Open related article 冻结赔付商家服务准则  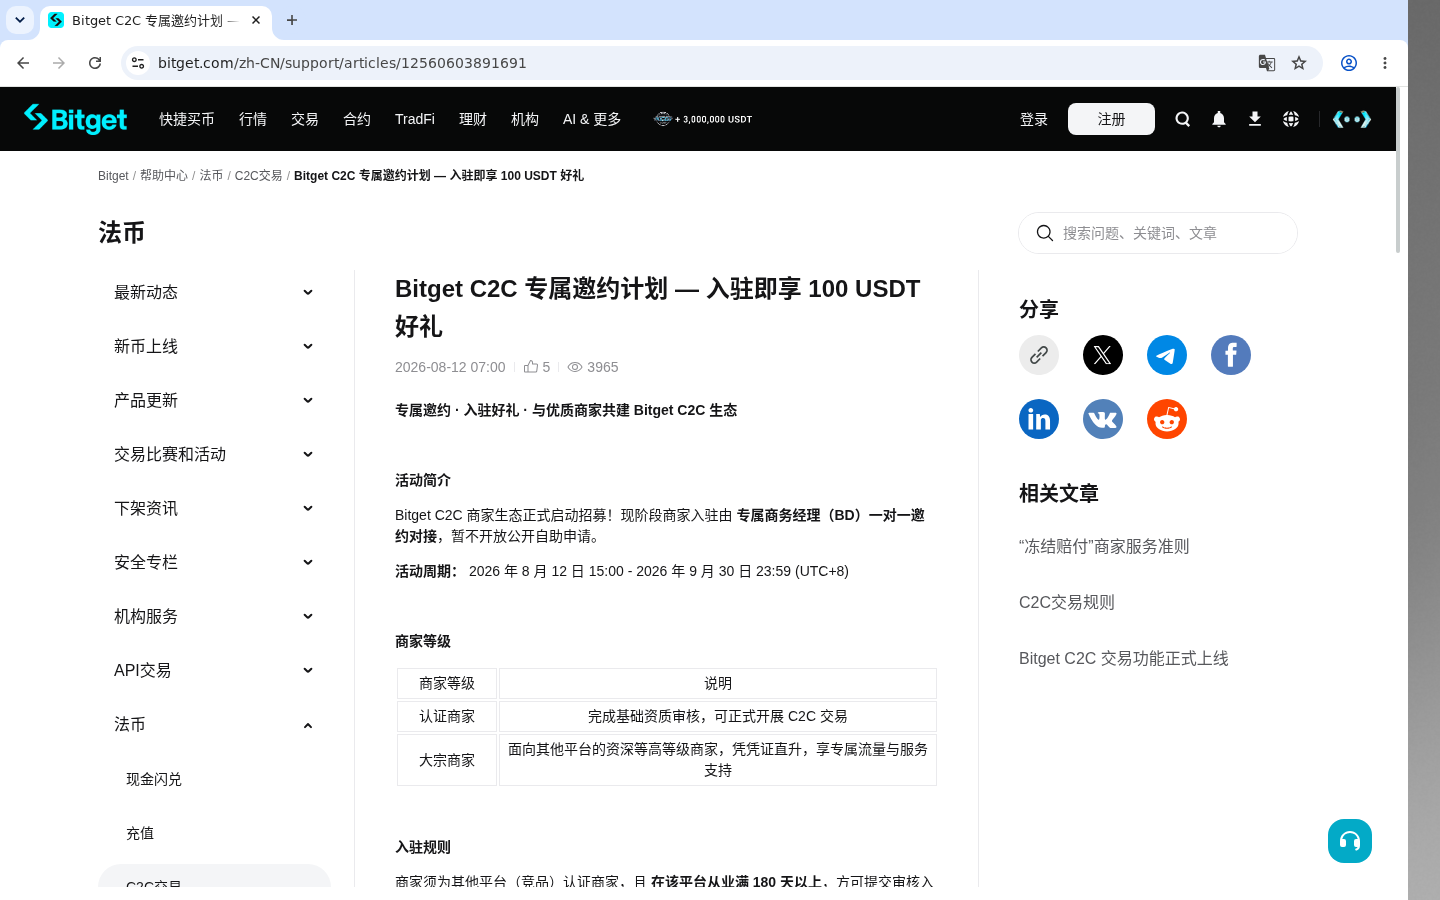tap(1104, 546)
